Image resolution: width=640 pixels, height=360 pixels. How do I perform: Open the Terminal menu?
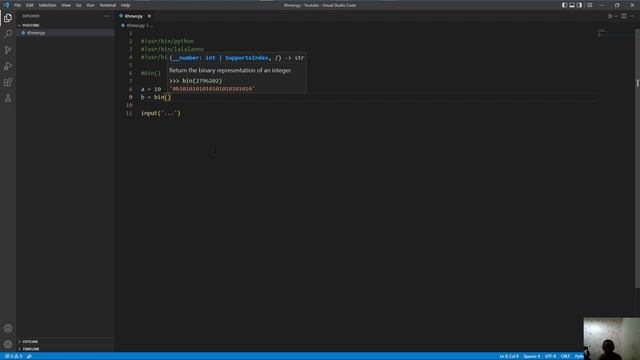pyautogui.click(x=108, y=5)
